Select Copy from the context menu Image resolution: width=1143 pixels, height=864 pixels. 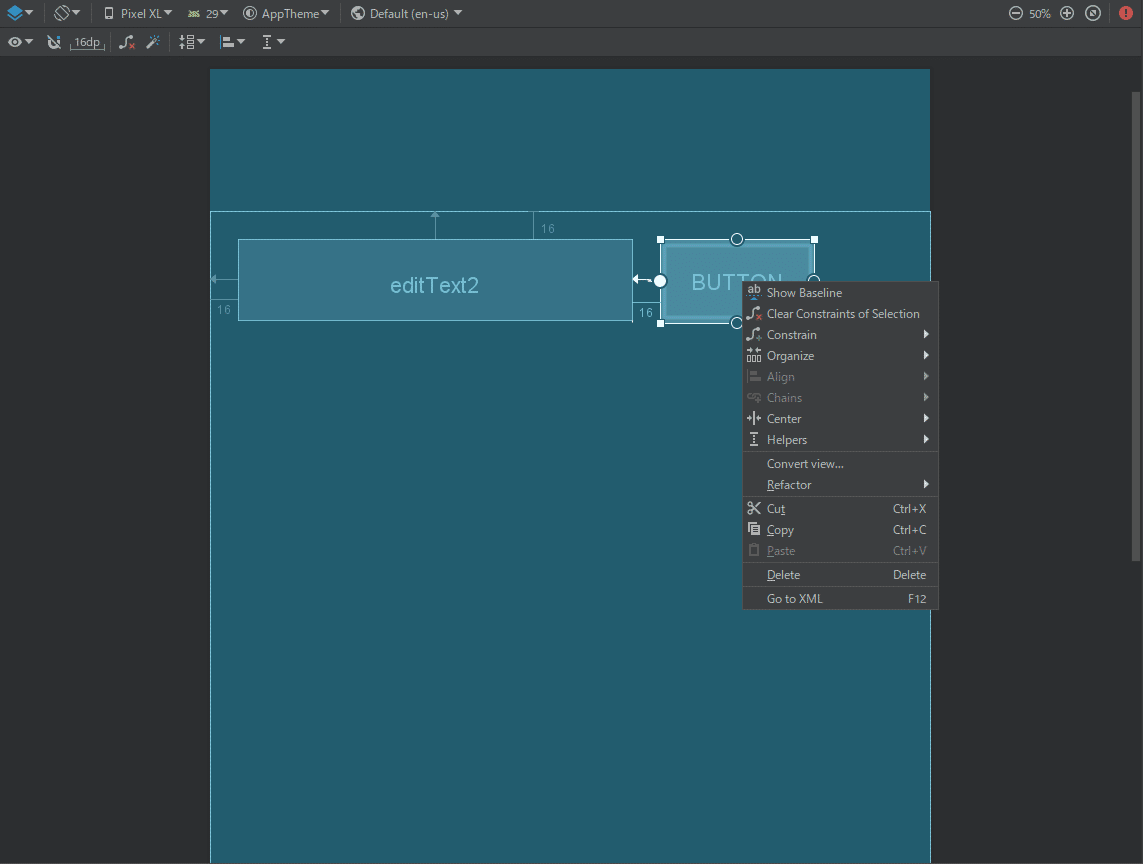(x=840, y=530)
